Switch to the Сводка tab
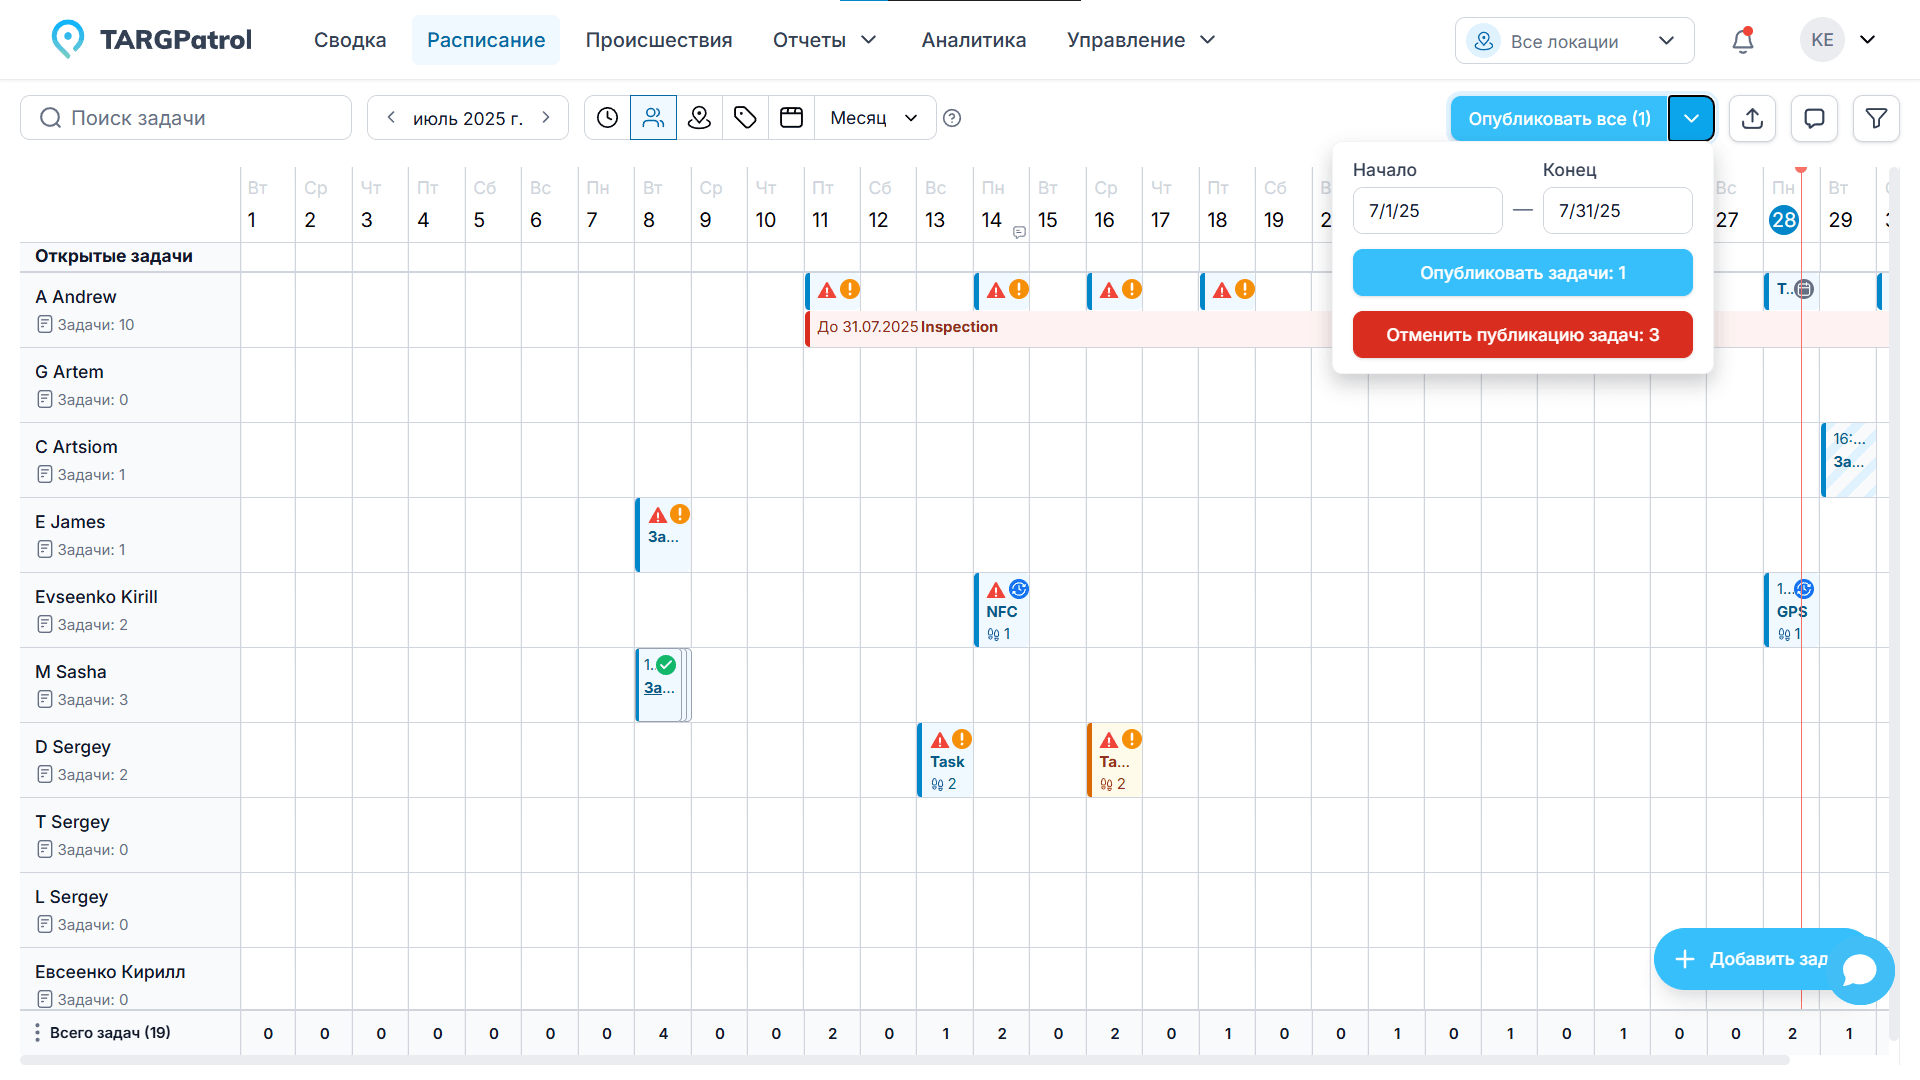 pyautogui.click(x=349, y=40)
